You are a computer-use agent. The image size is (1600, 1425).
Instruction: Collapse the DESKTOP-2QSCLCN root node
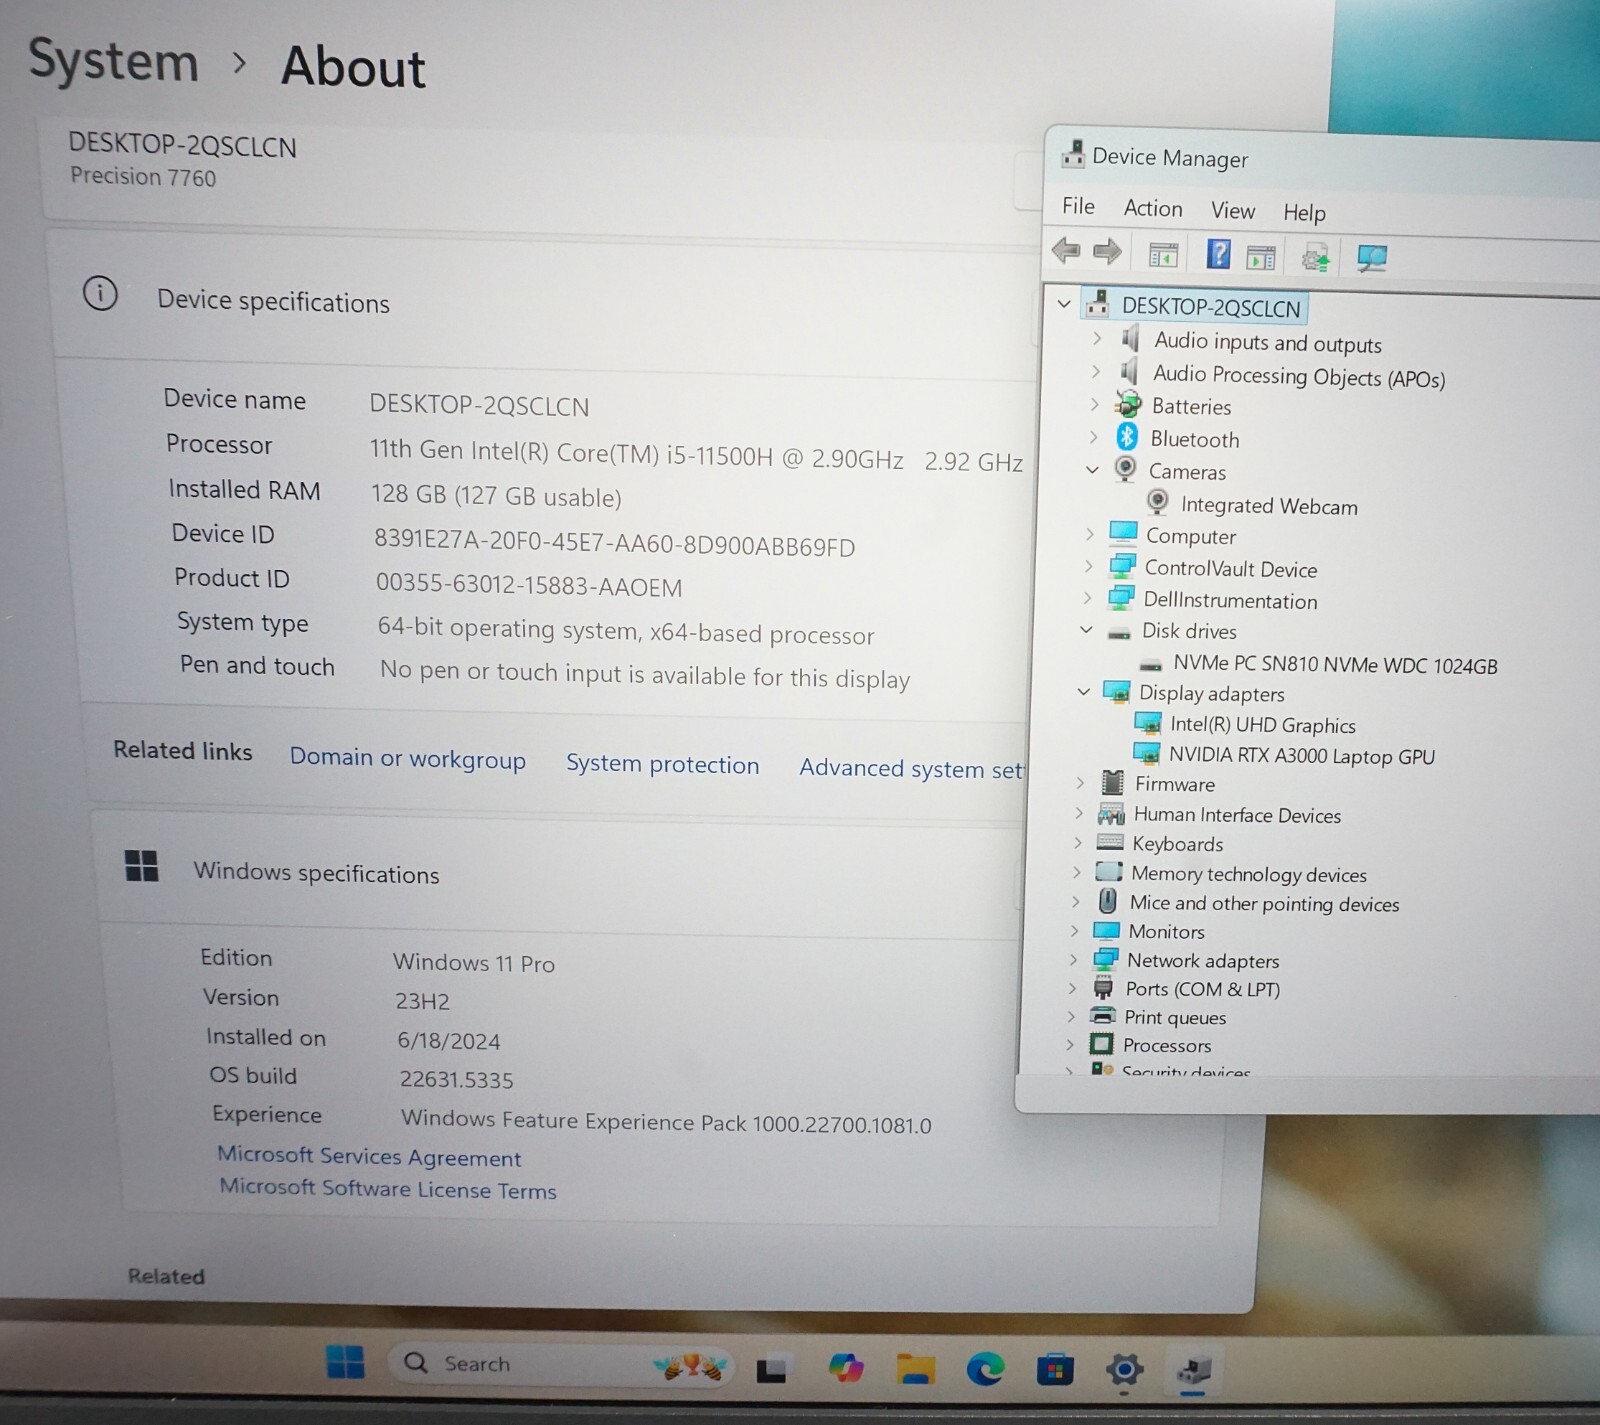1064,303
